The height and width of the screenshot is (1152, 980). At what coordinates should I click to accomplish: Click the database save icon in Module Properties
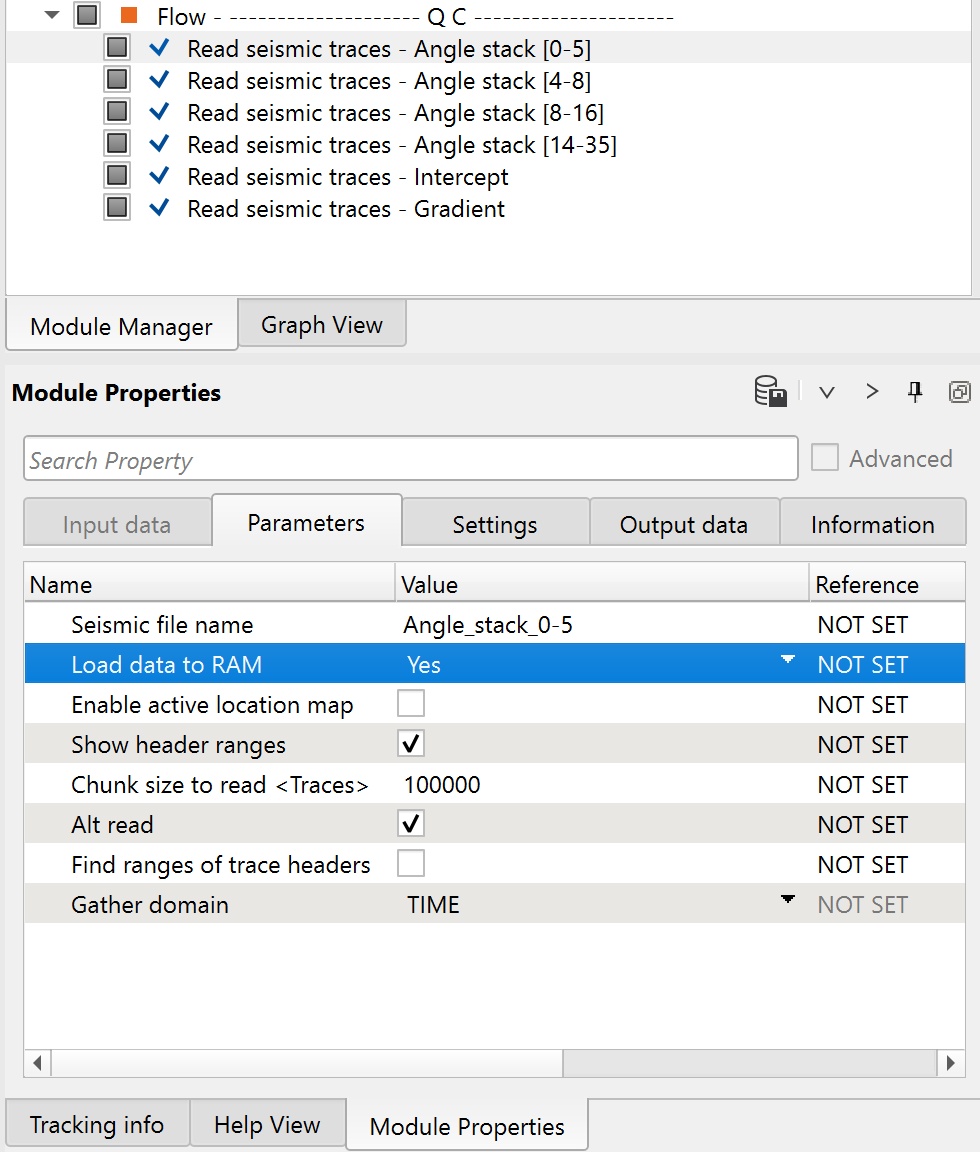pos(770,392)
